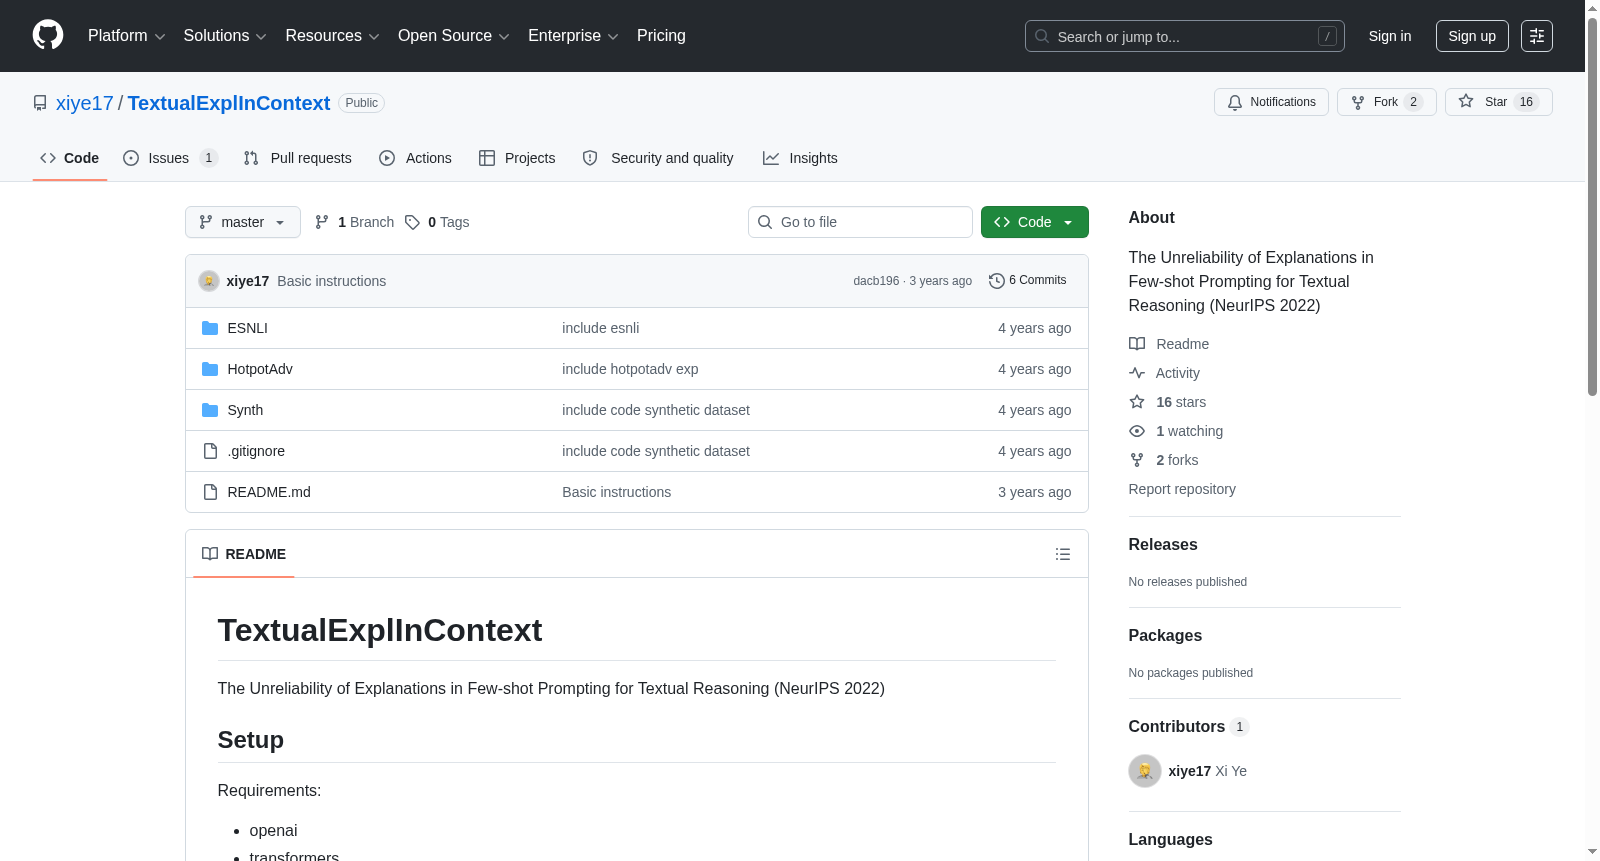Image resolution: width=1600 pixels, height=861 pixels.
Task: Open README outline list icon
Action: 1063,554
